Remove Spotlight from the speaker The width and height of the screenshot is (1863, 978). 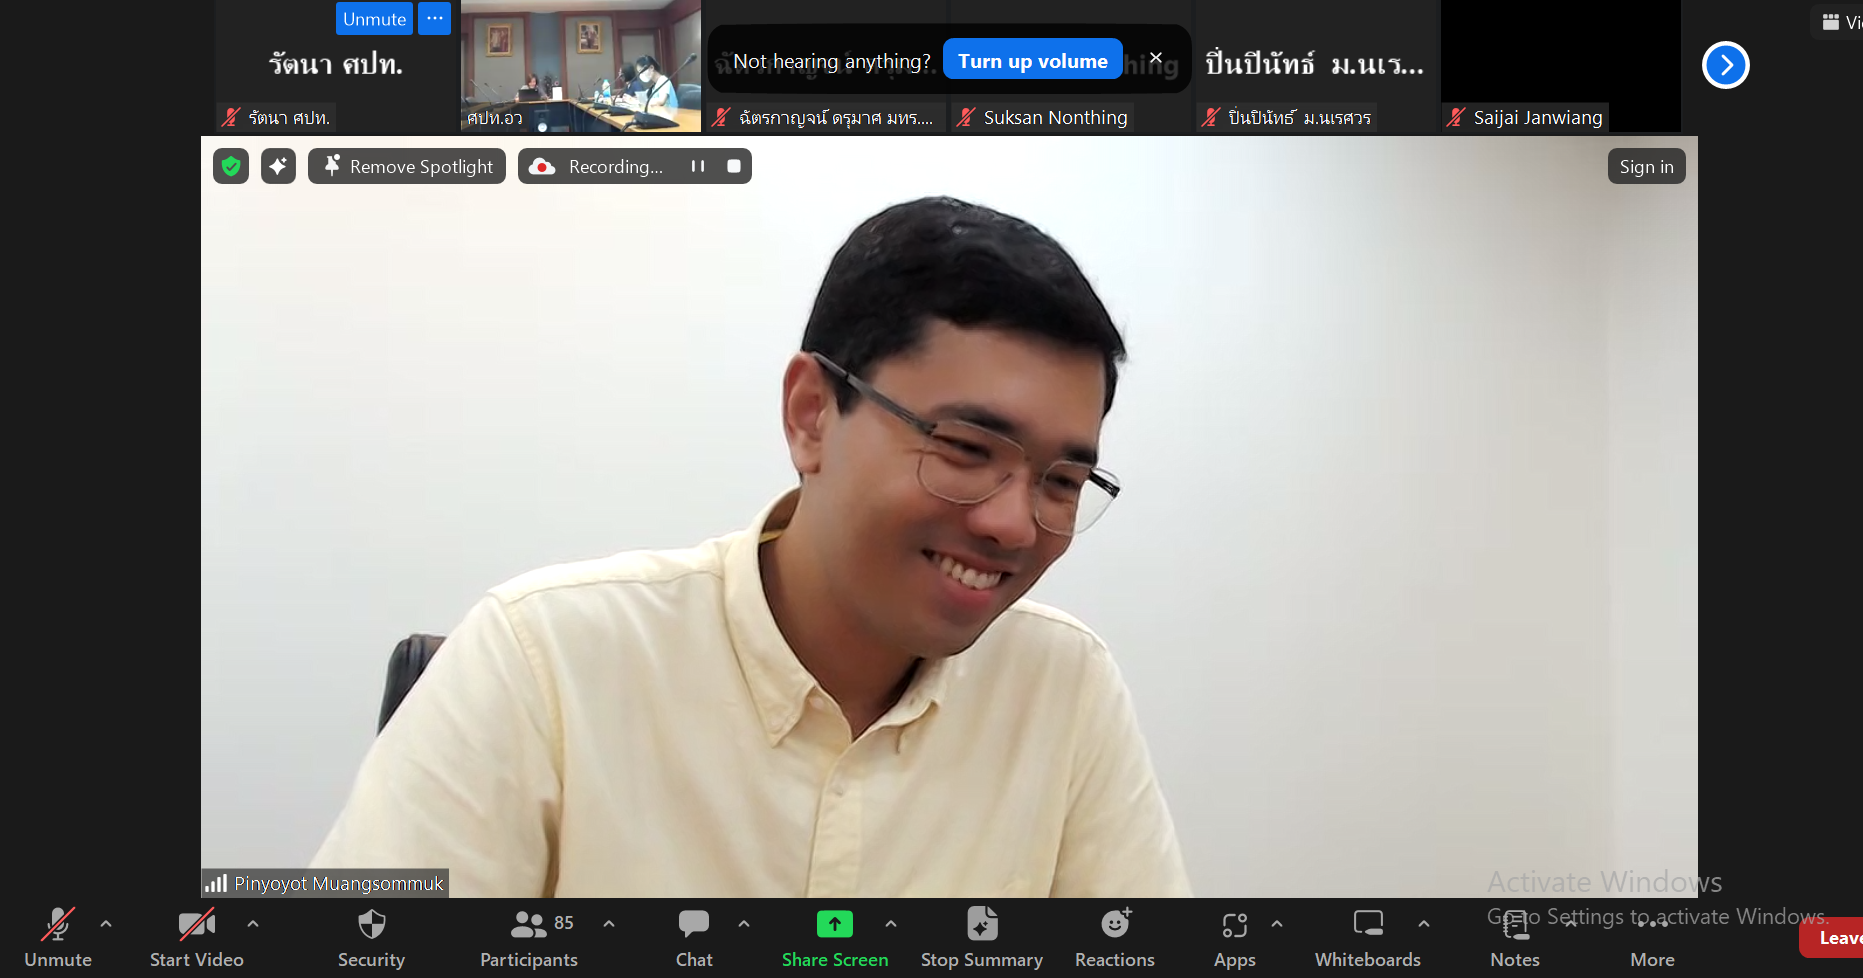click(x=407, y=166)
